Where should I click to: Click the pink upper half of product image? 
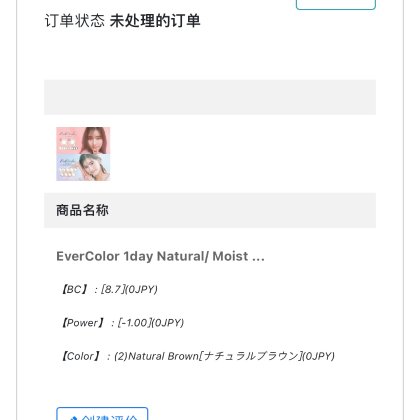point(83,140)
